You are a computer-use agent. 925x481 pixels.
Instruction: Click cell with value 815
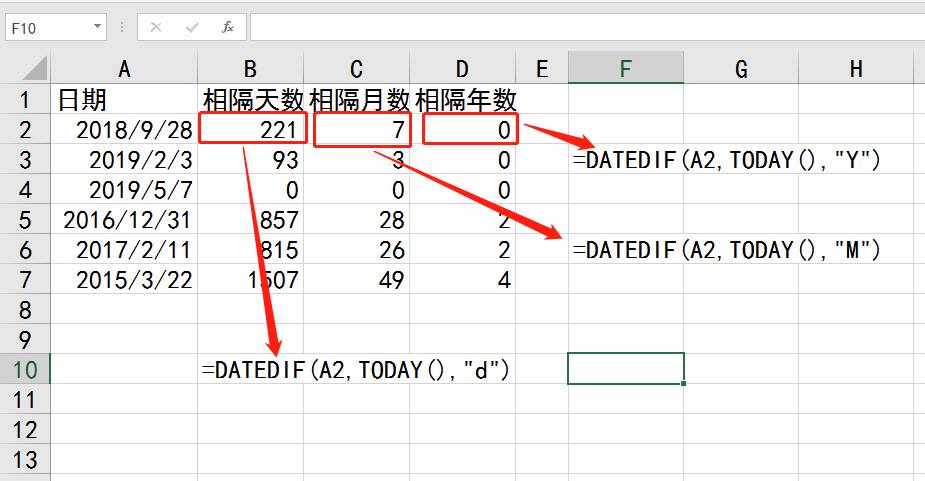point(250,250)
